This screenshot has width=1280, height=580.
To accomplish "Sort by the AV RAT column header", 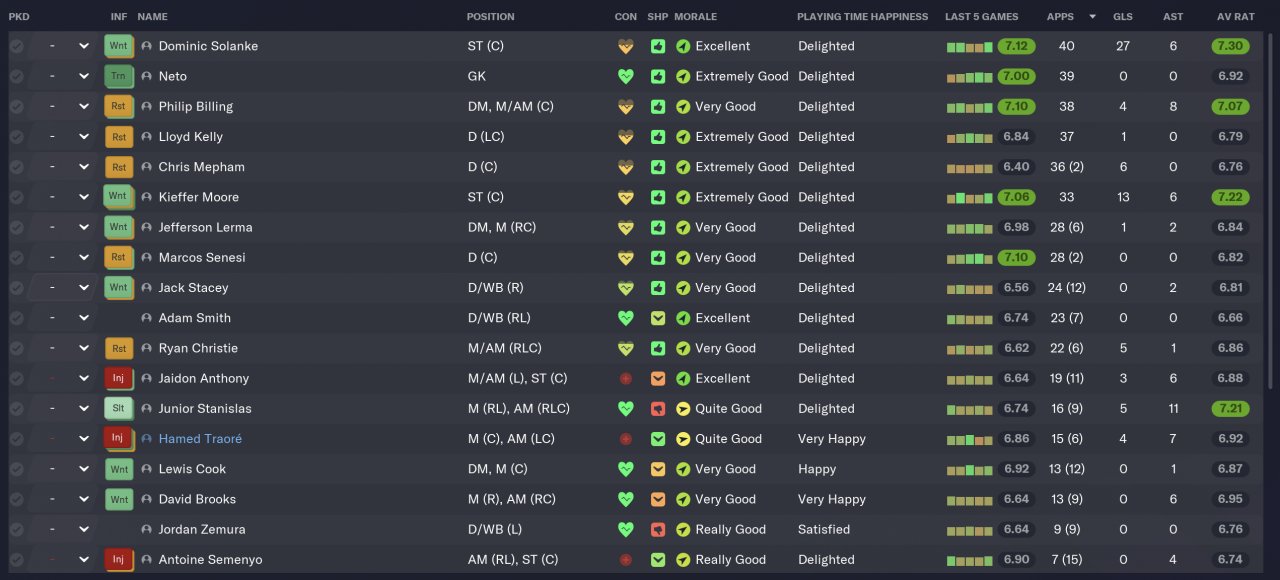I will (x=1235, y=17).
